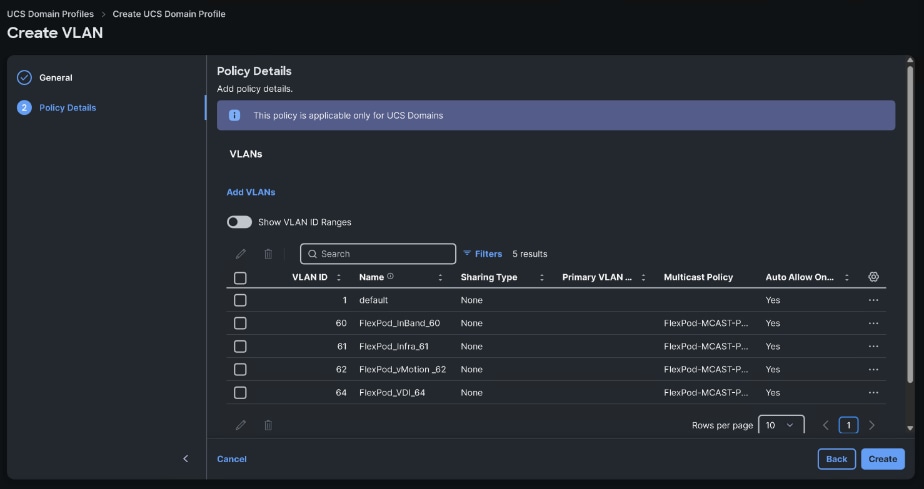924x489 pixels.
Task: Select the FlexPod_Infra_61 row checkbox
Action: [x=240, y=346]
